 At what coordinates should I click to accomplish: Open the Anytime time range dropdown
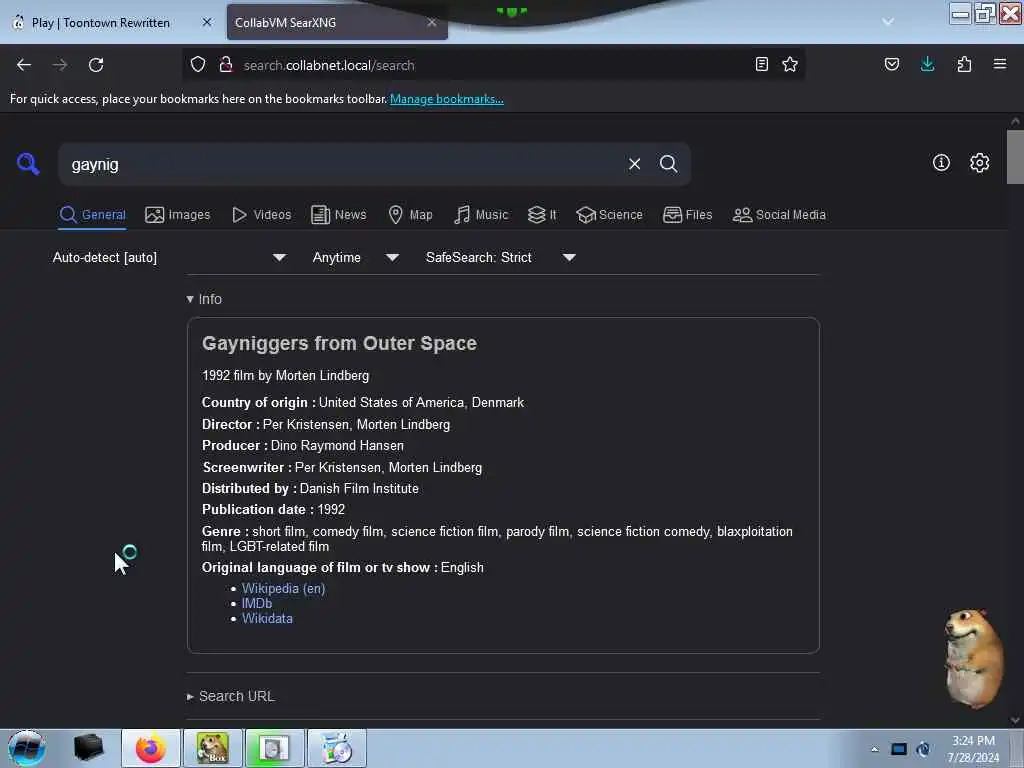point(355,257)
